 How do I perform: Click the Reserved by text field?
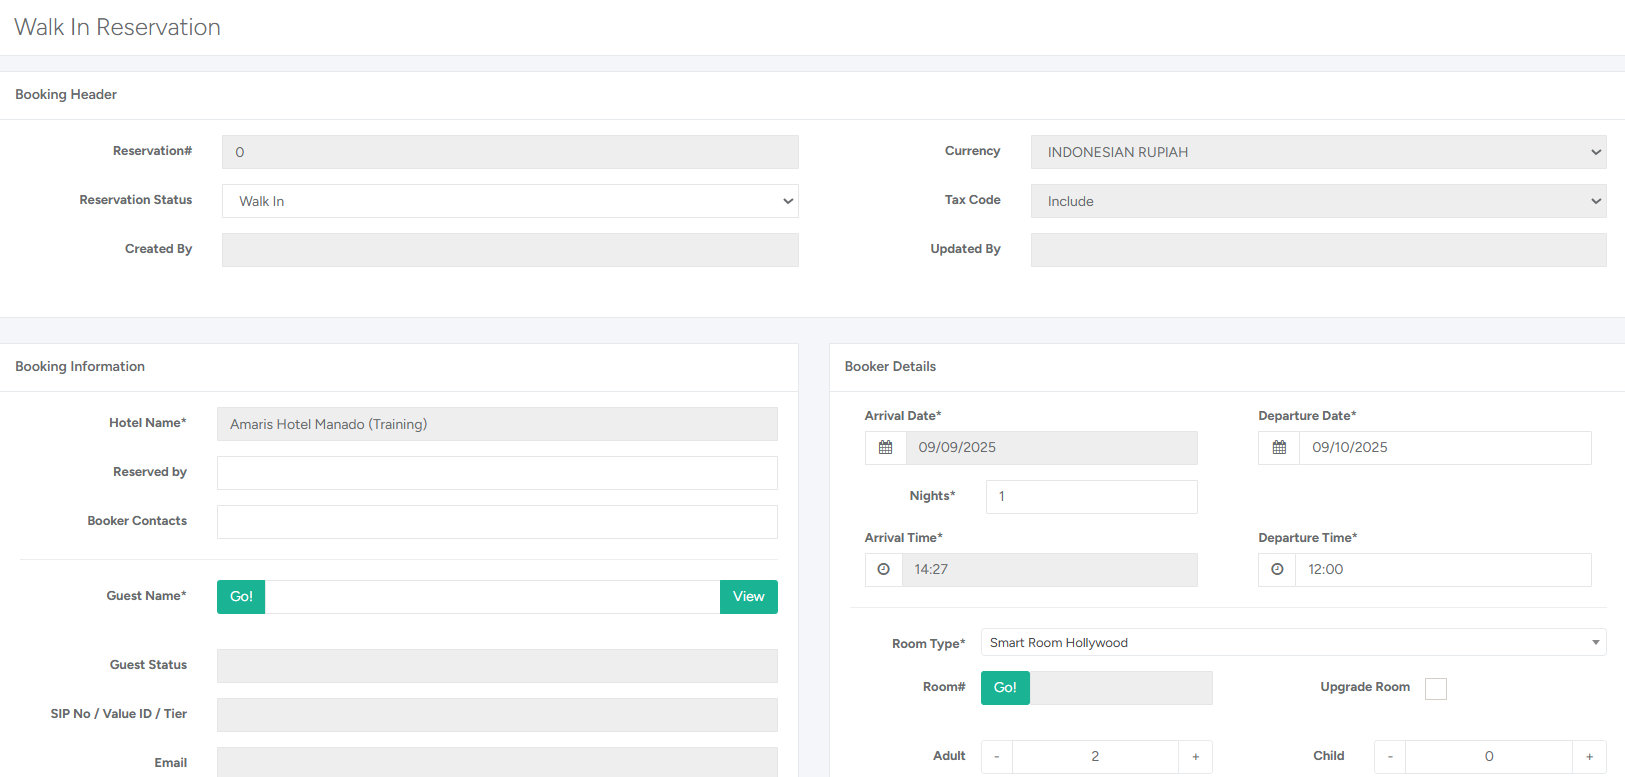(497, 473)
